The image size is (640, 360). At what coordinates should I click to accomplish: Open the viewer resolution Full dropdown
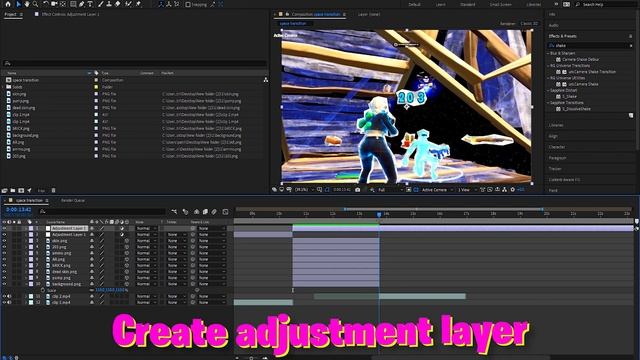(x=390, y=190)
